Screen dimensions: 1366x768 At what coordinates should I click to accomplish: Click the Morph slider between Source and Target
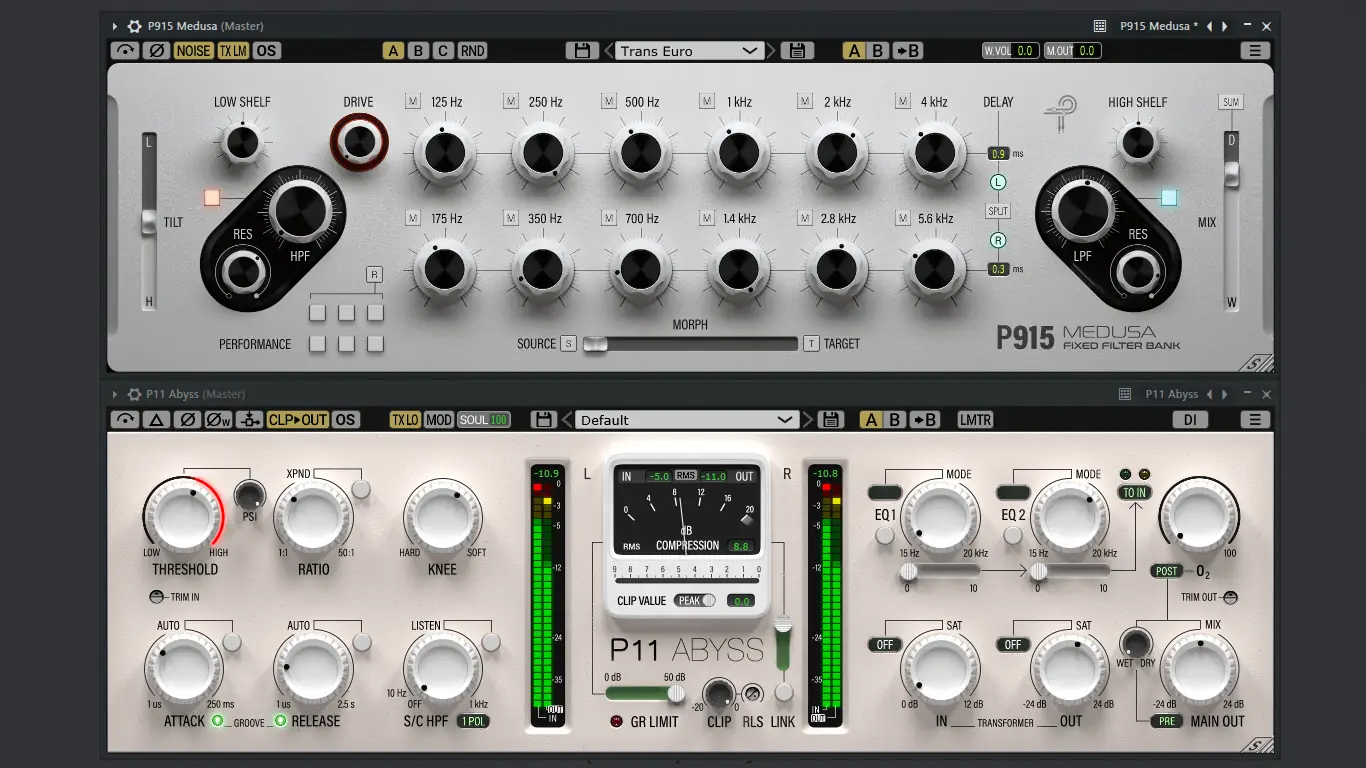point(690,344)
